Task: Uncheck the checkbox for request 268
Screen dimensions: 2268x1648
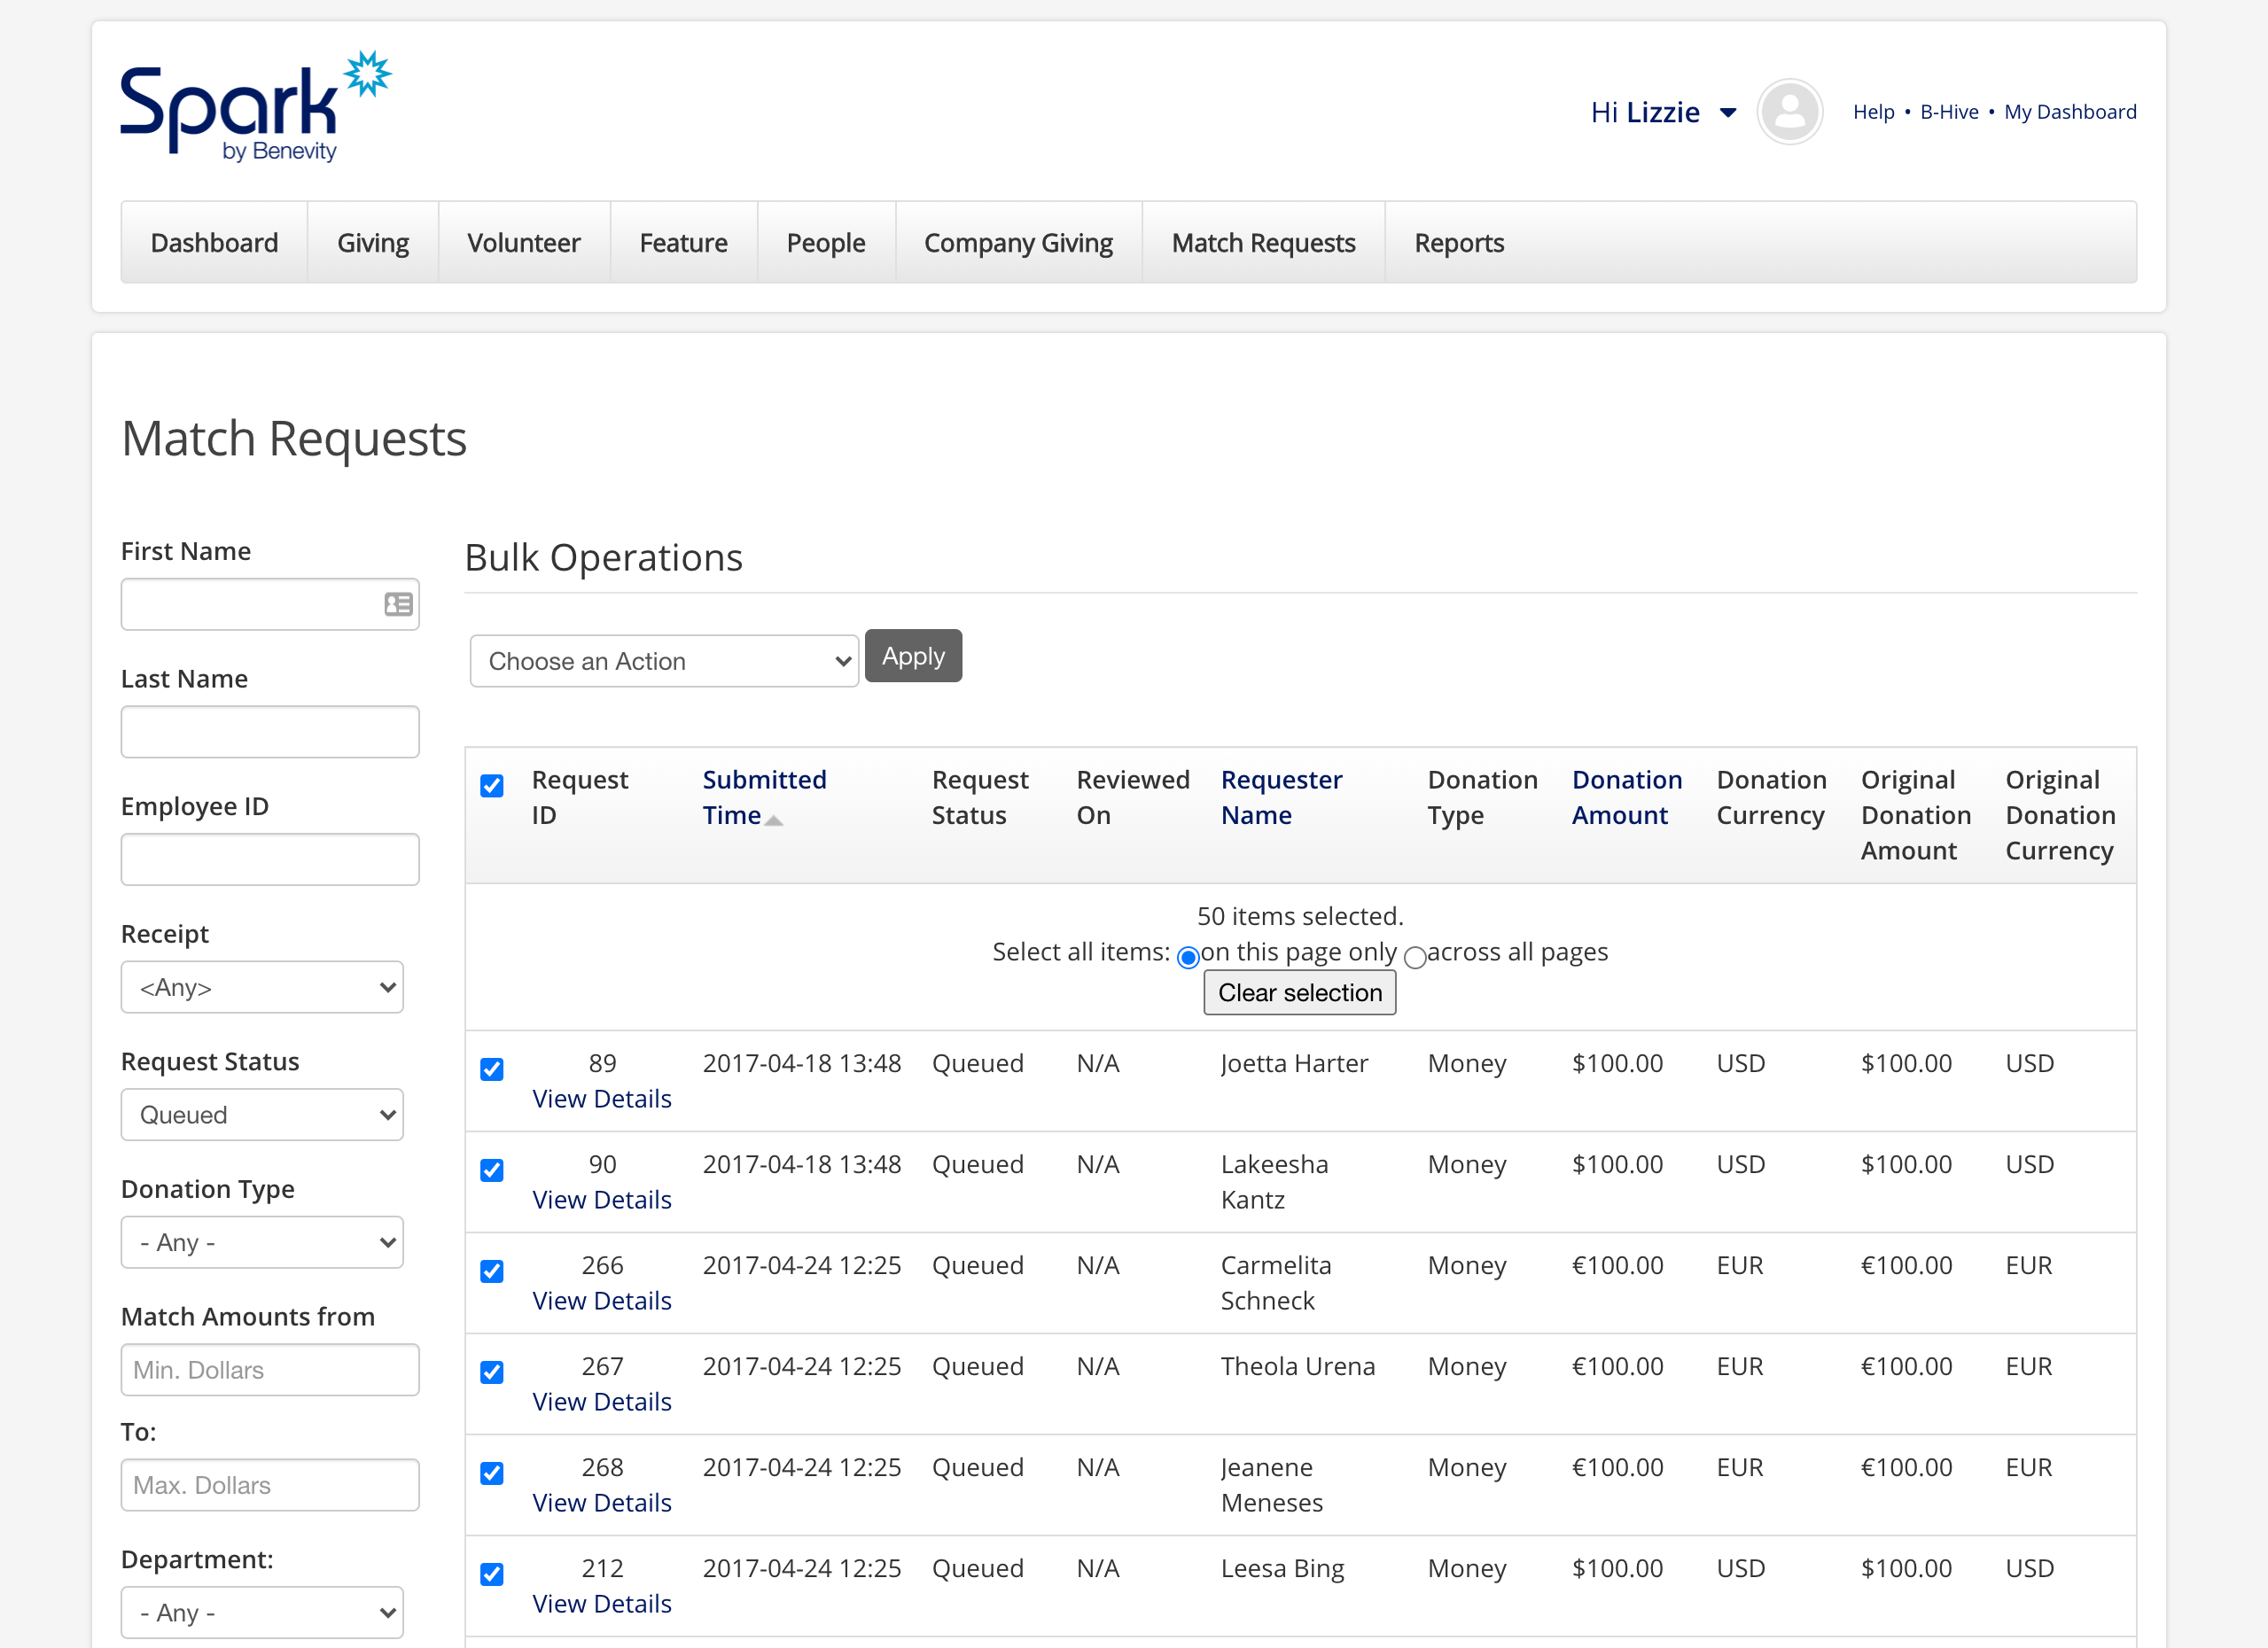Action: coord(492,1473)
